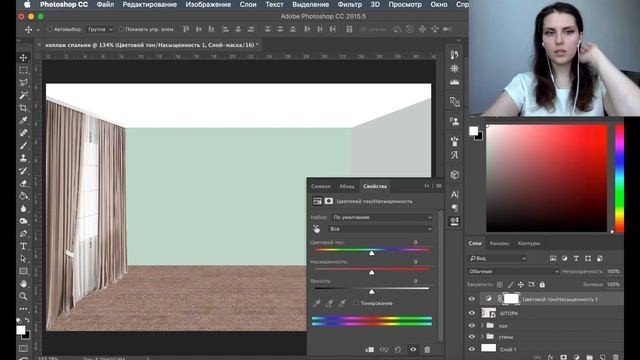This screenshot has height=360, width=640.
Task: Enable Автовыбор checkbox
Action: pos(50,29)
